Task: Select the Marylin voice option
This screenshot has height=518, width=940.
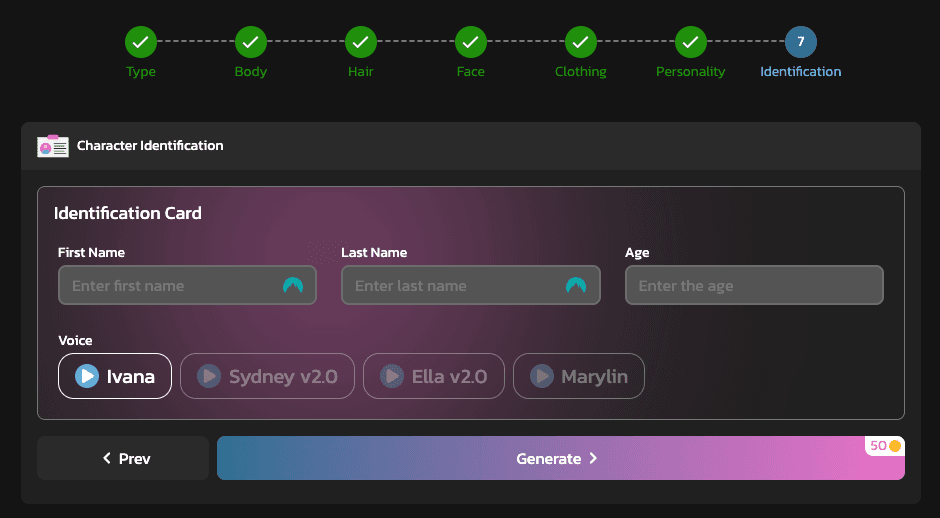Action: point(579,376)
